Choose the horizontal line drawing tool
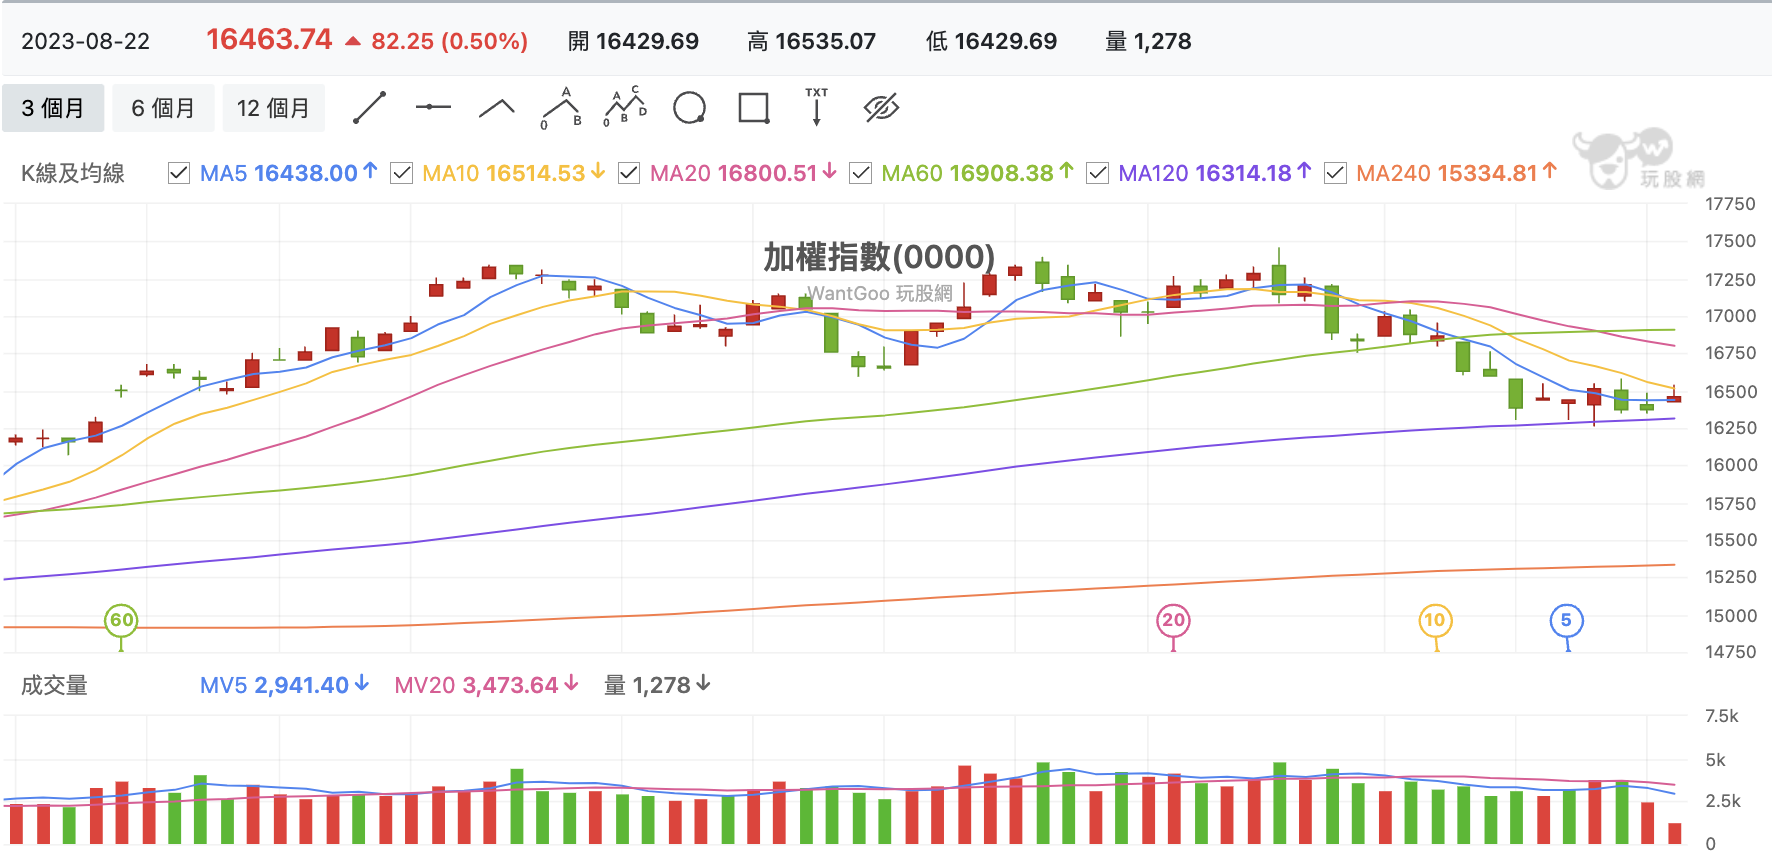 pyautogui.click(x=433, y=108)
